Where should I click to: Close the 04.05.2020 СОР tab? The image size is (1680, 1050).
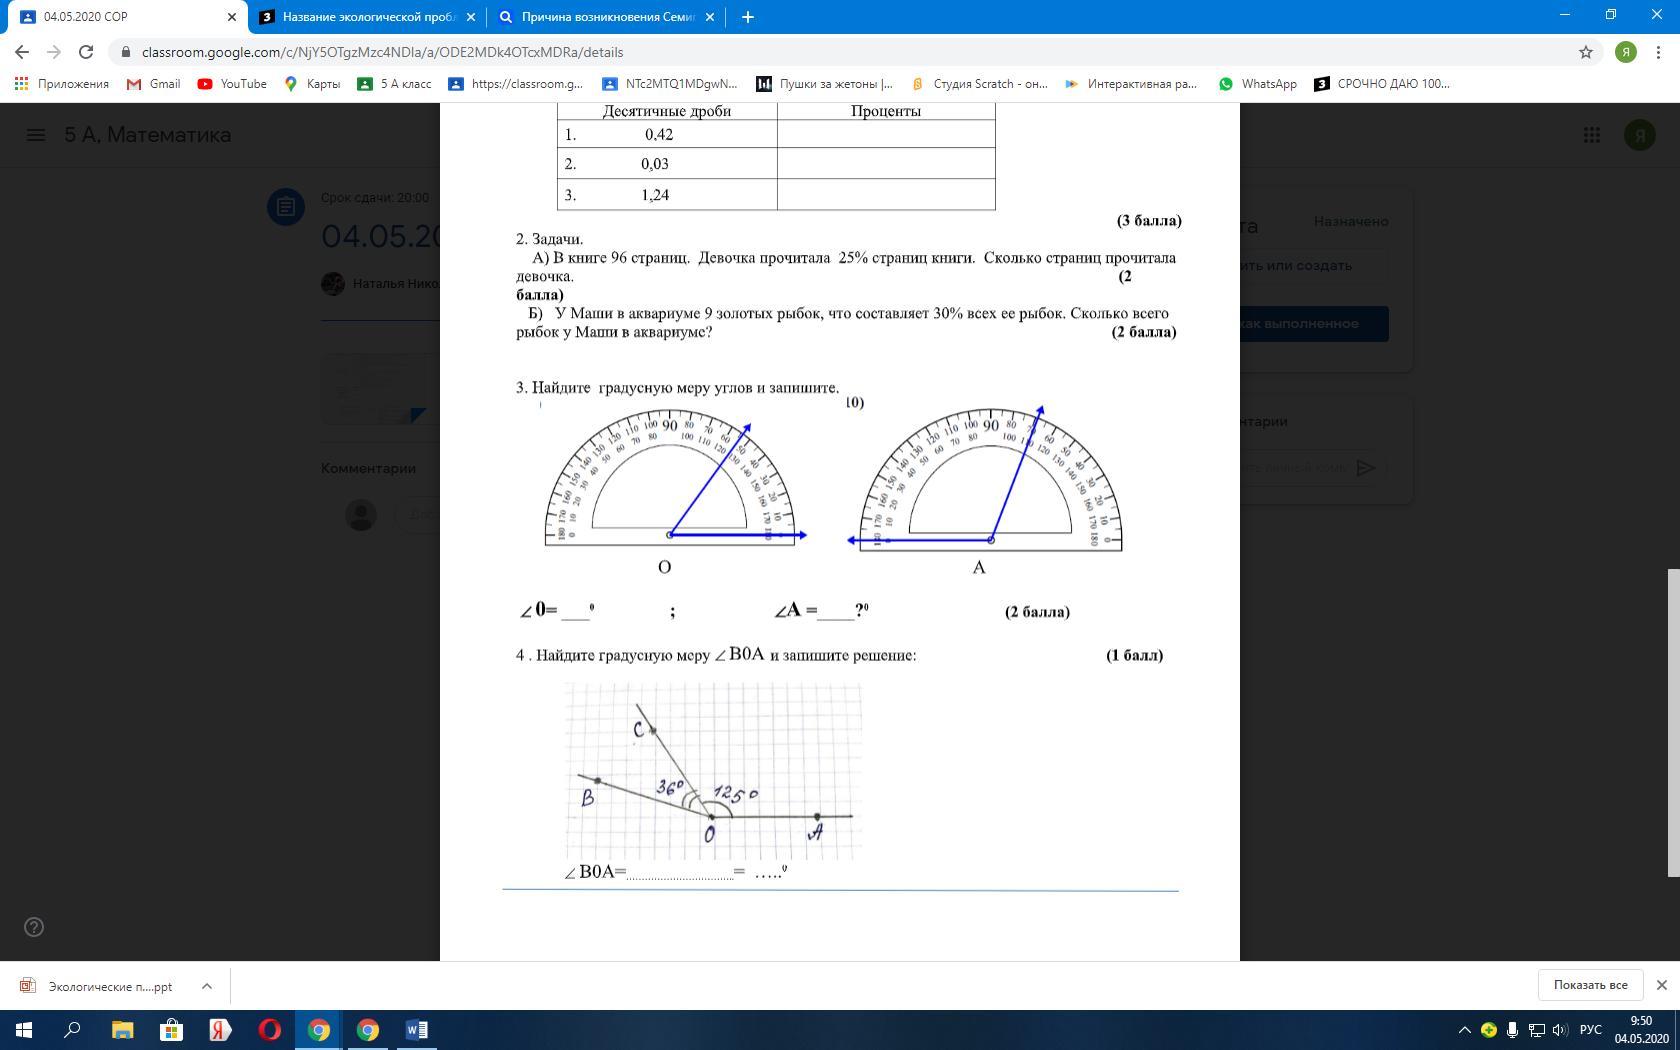click(231, 17)
